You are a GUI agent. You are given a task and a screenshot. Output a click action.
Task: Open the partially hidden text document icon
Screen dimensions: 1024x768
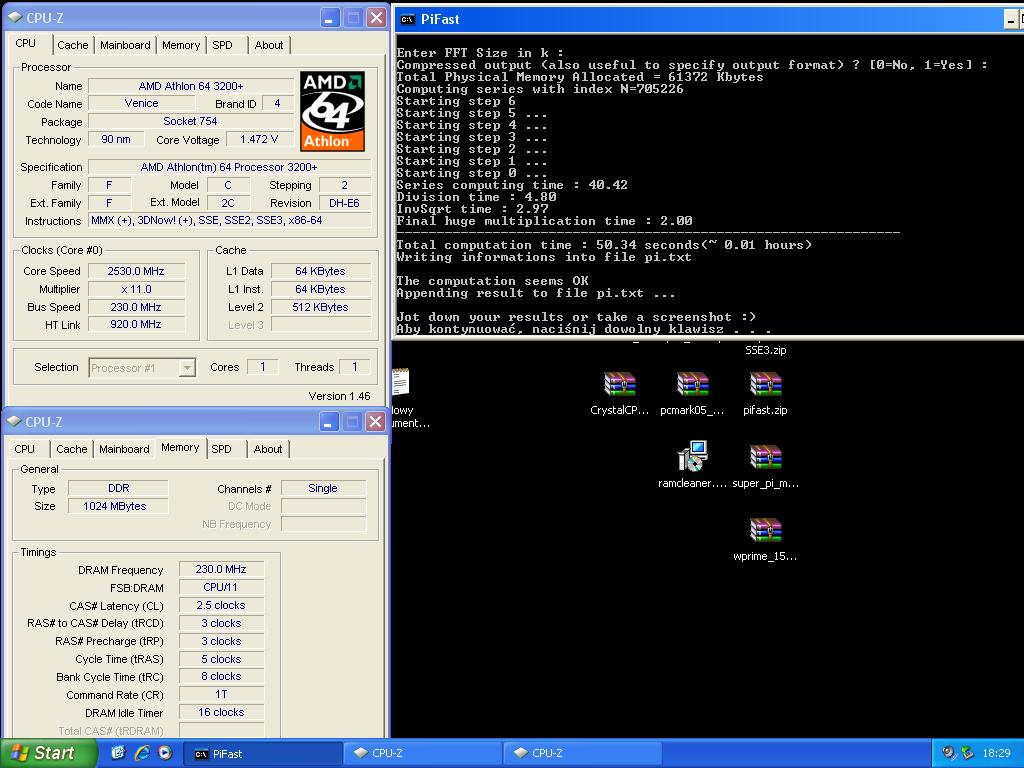[x=400, y=381]
